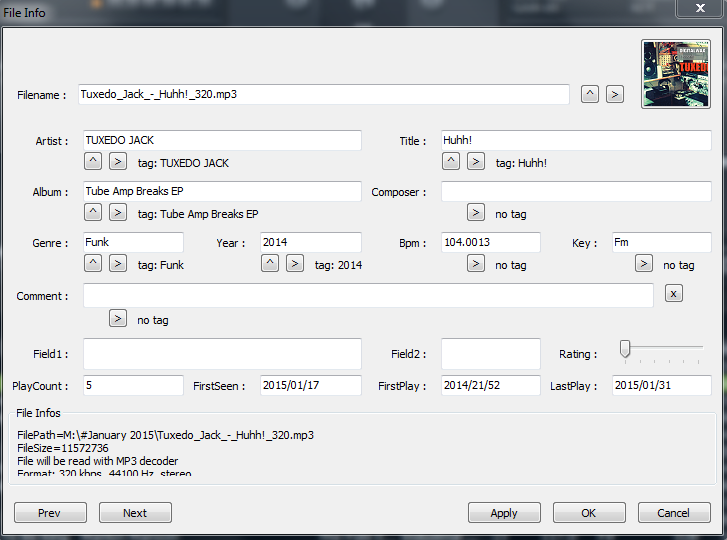Go to the next file with Next
The image size is (727, 540).
point(135,513)
